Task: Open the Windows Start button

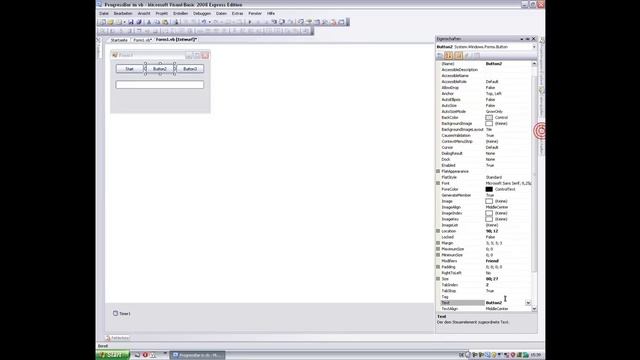Action: (113, 355)
